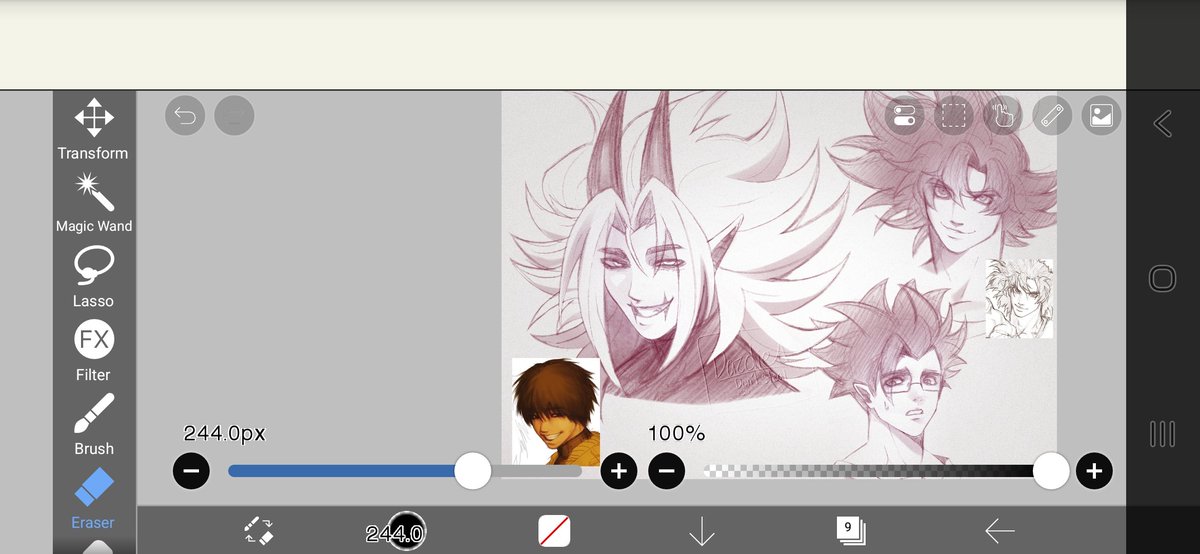Viewport: 1200px width, 554px height.
Task: Select the Magic Wand tool
Action: (93, 203)
